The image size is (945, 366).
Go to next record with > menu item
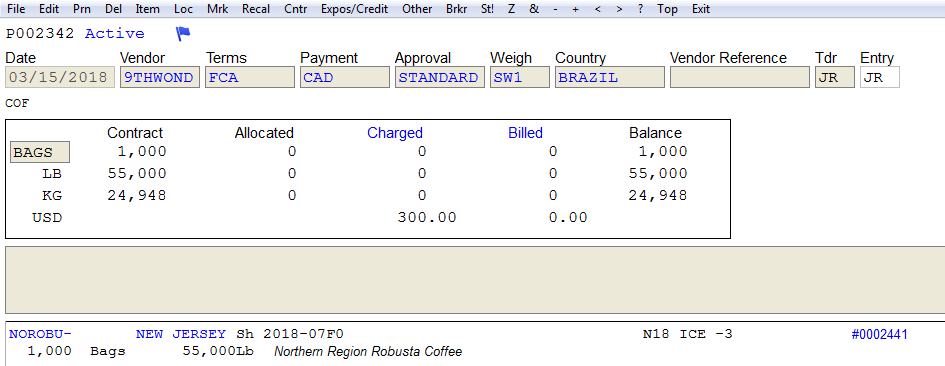click(x=619, y=9)
